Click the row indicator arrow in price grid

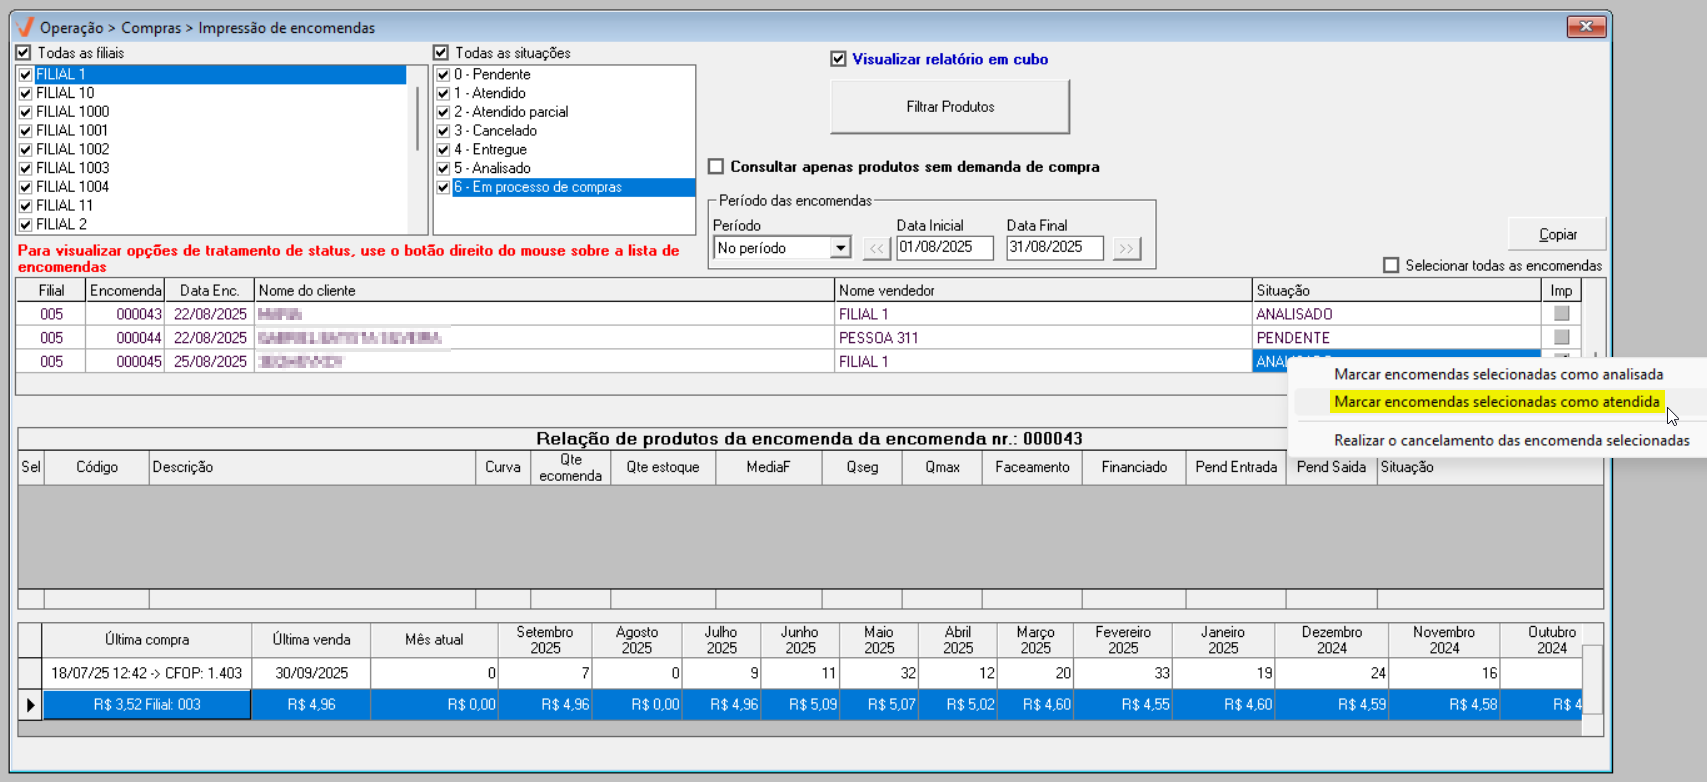30,705
